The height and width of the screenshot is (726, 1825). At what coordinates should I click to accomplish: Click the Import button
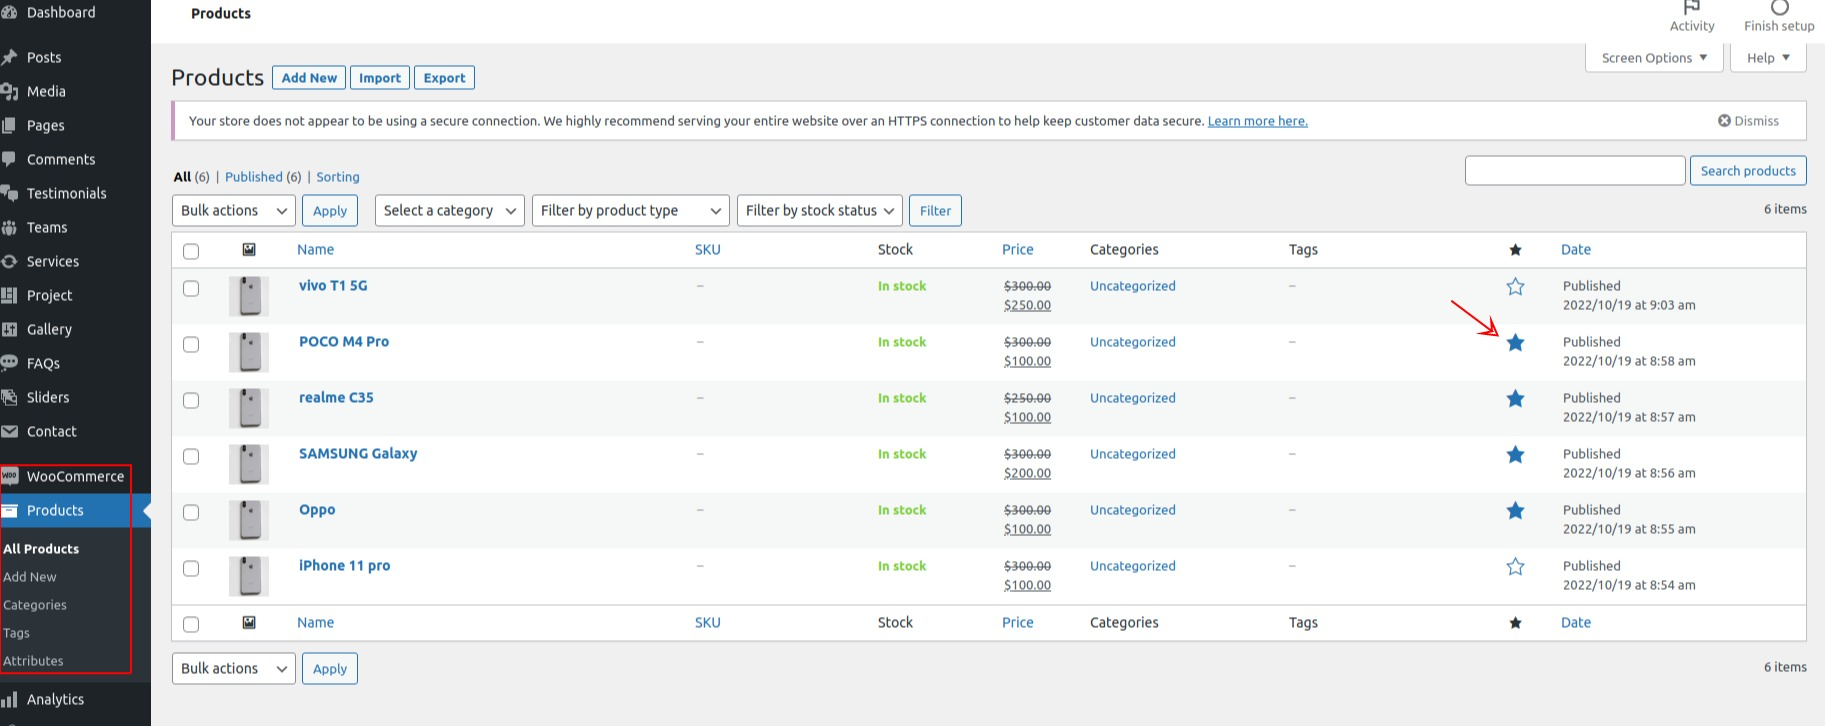tap(380, 78)
